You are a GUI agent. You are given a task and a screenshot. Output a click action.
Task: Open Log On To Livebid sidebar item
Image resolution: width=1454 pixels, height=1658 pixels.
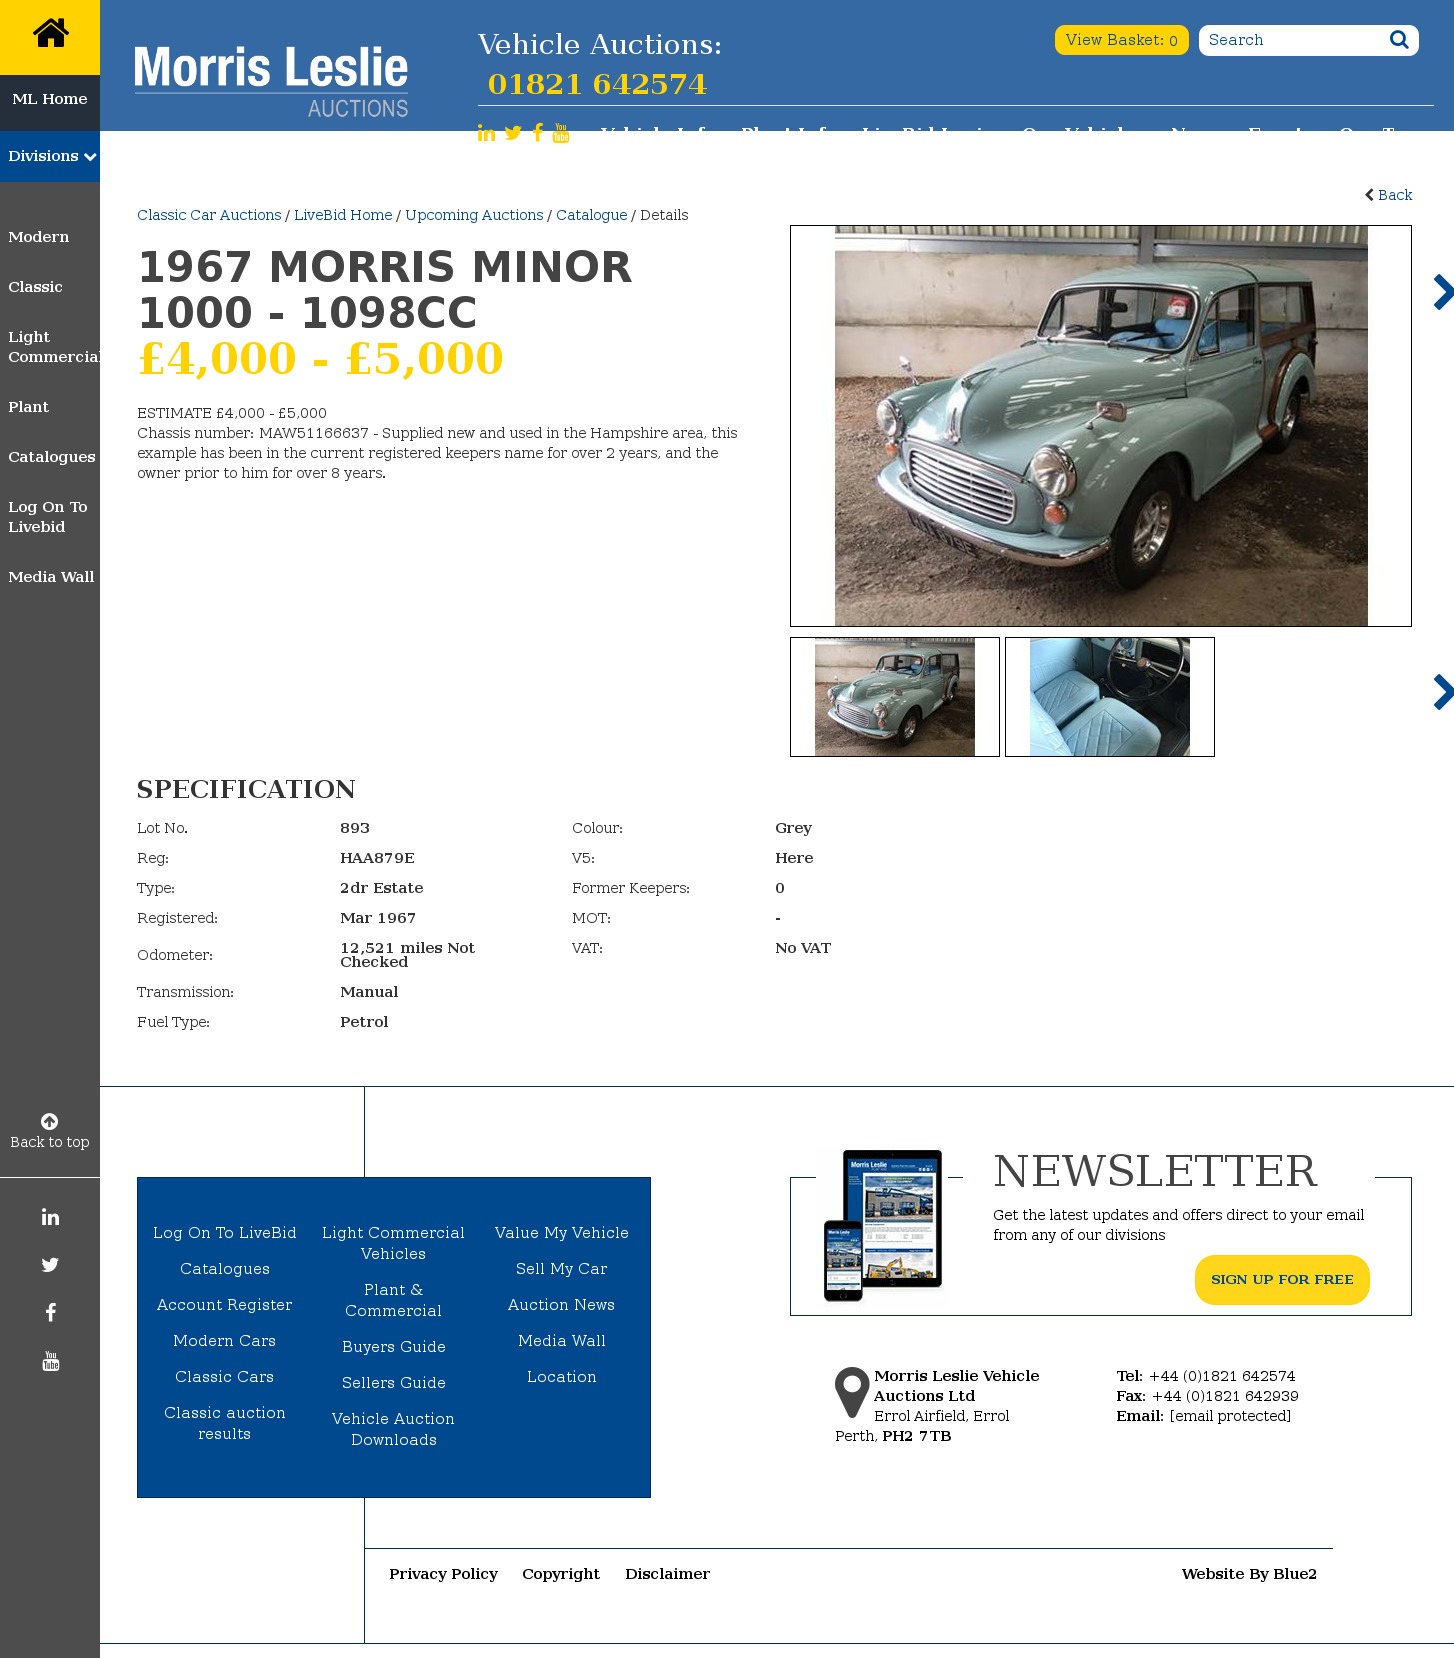[48, 517]
